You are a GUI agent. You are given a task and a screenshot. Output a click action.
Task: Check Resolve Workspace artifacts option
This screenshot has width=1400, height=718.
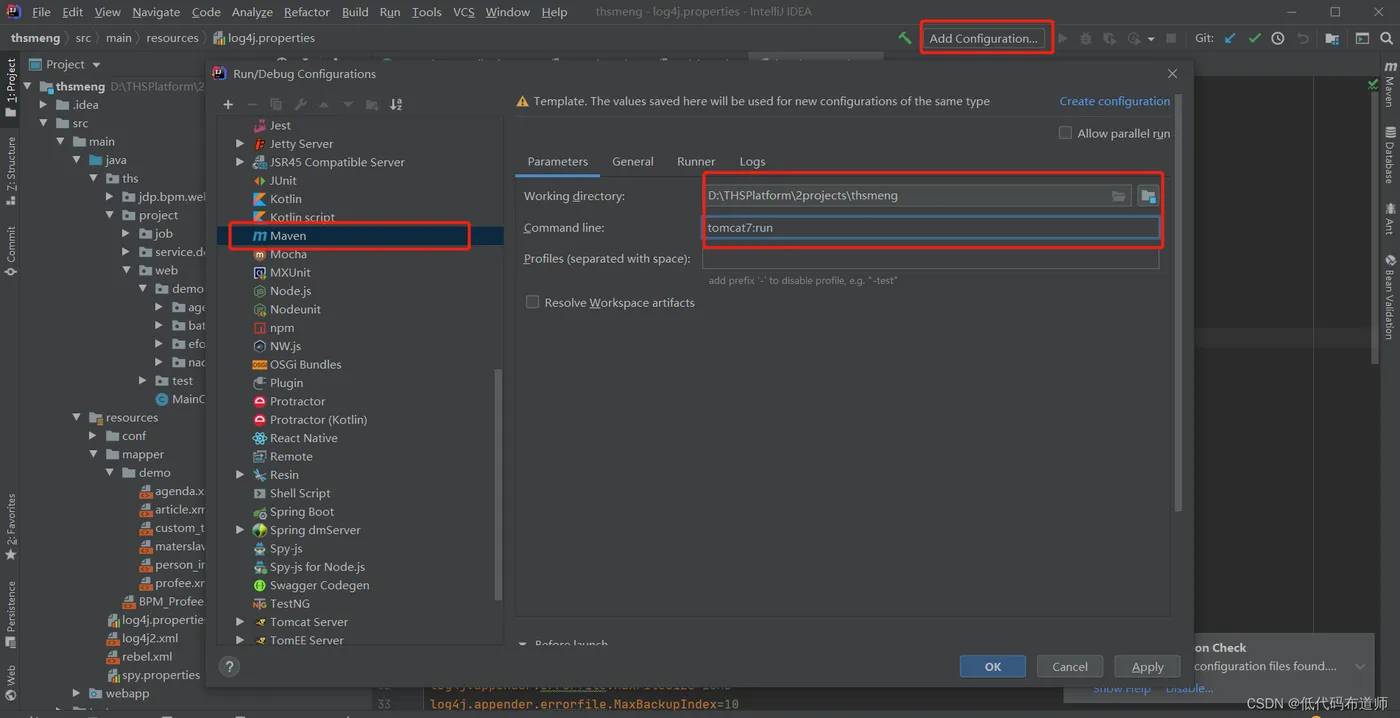pos(532,302)
